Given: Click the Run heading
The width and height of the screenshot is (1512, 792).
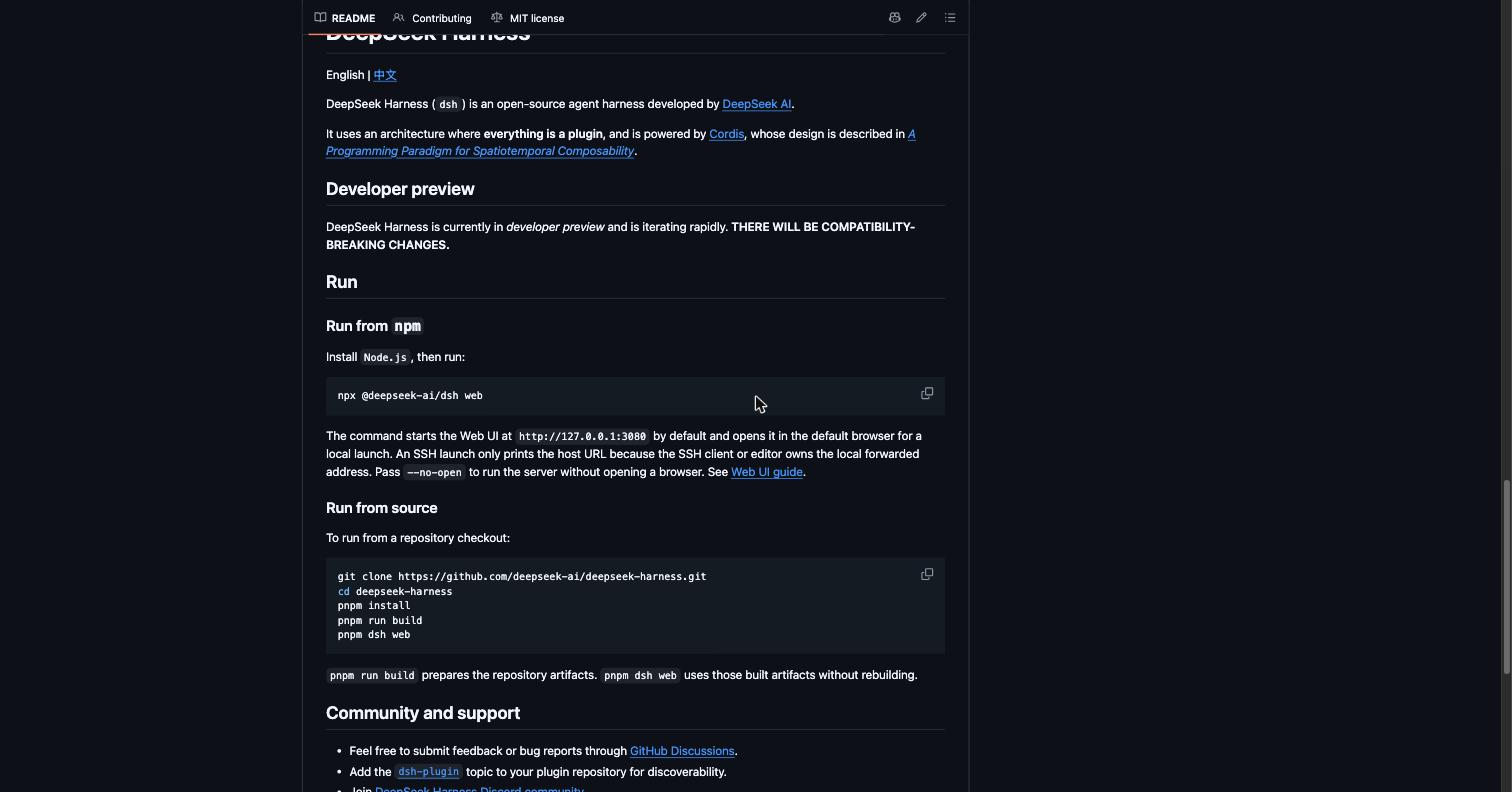Looking at the screenshot, I should pos(342,282).
